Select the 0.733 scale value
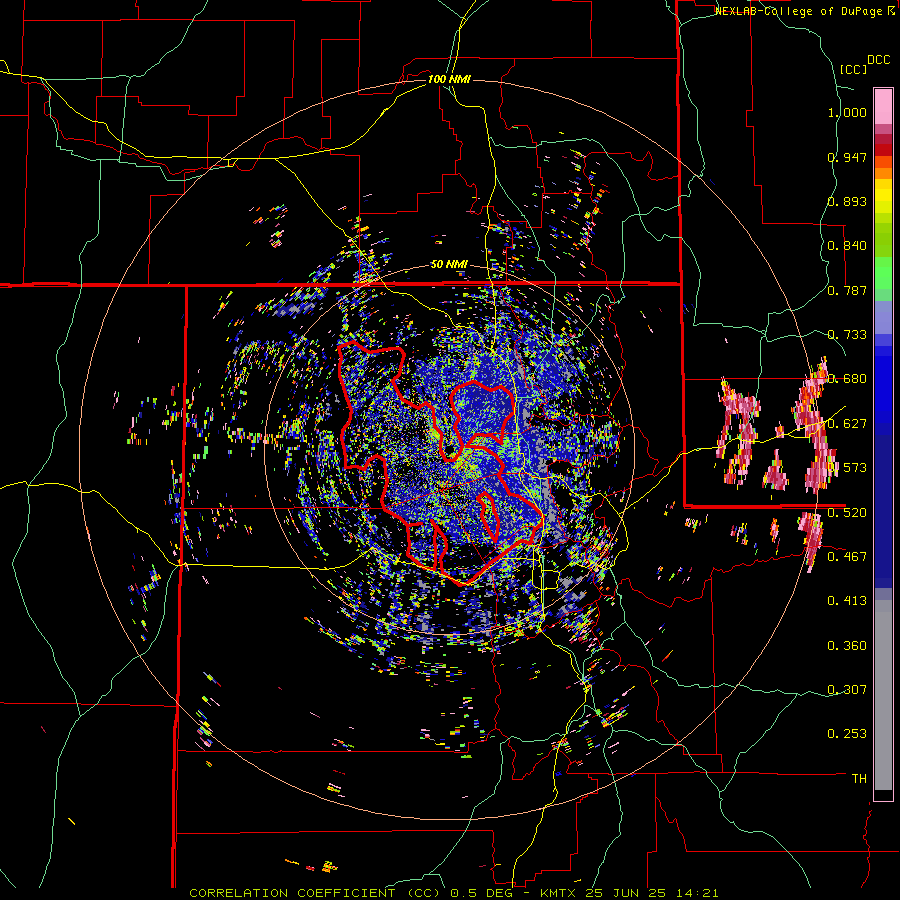 pos(847,335)
